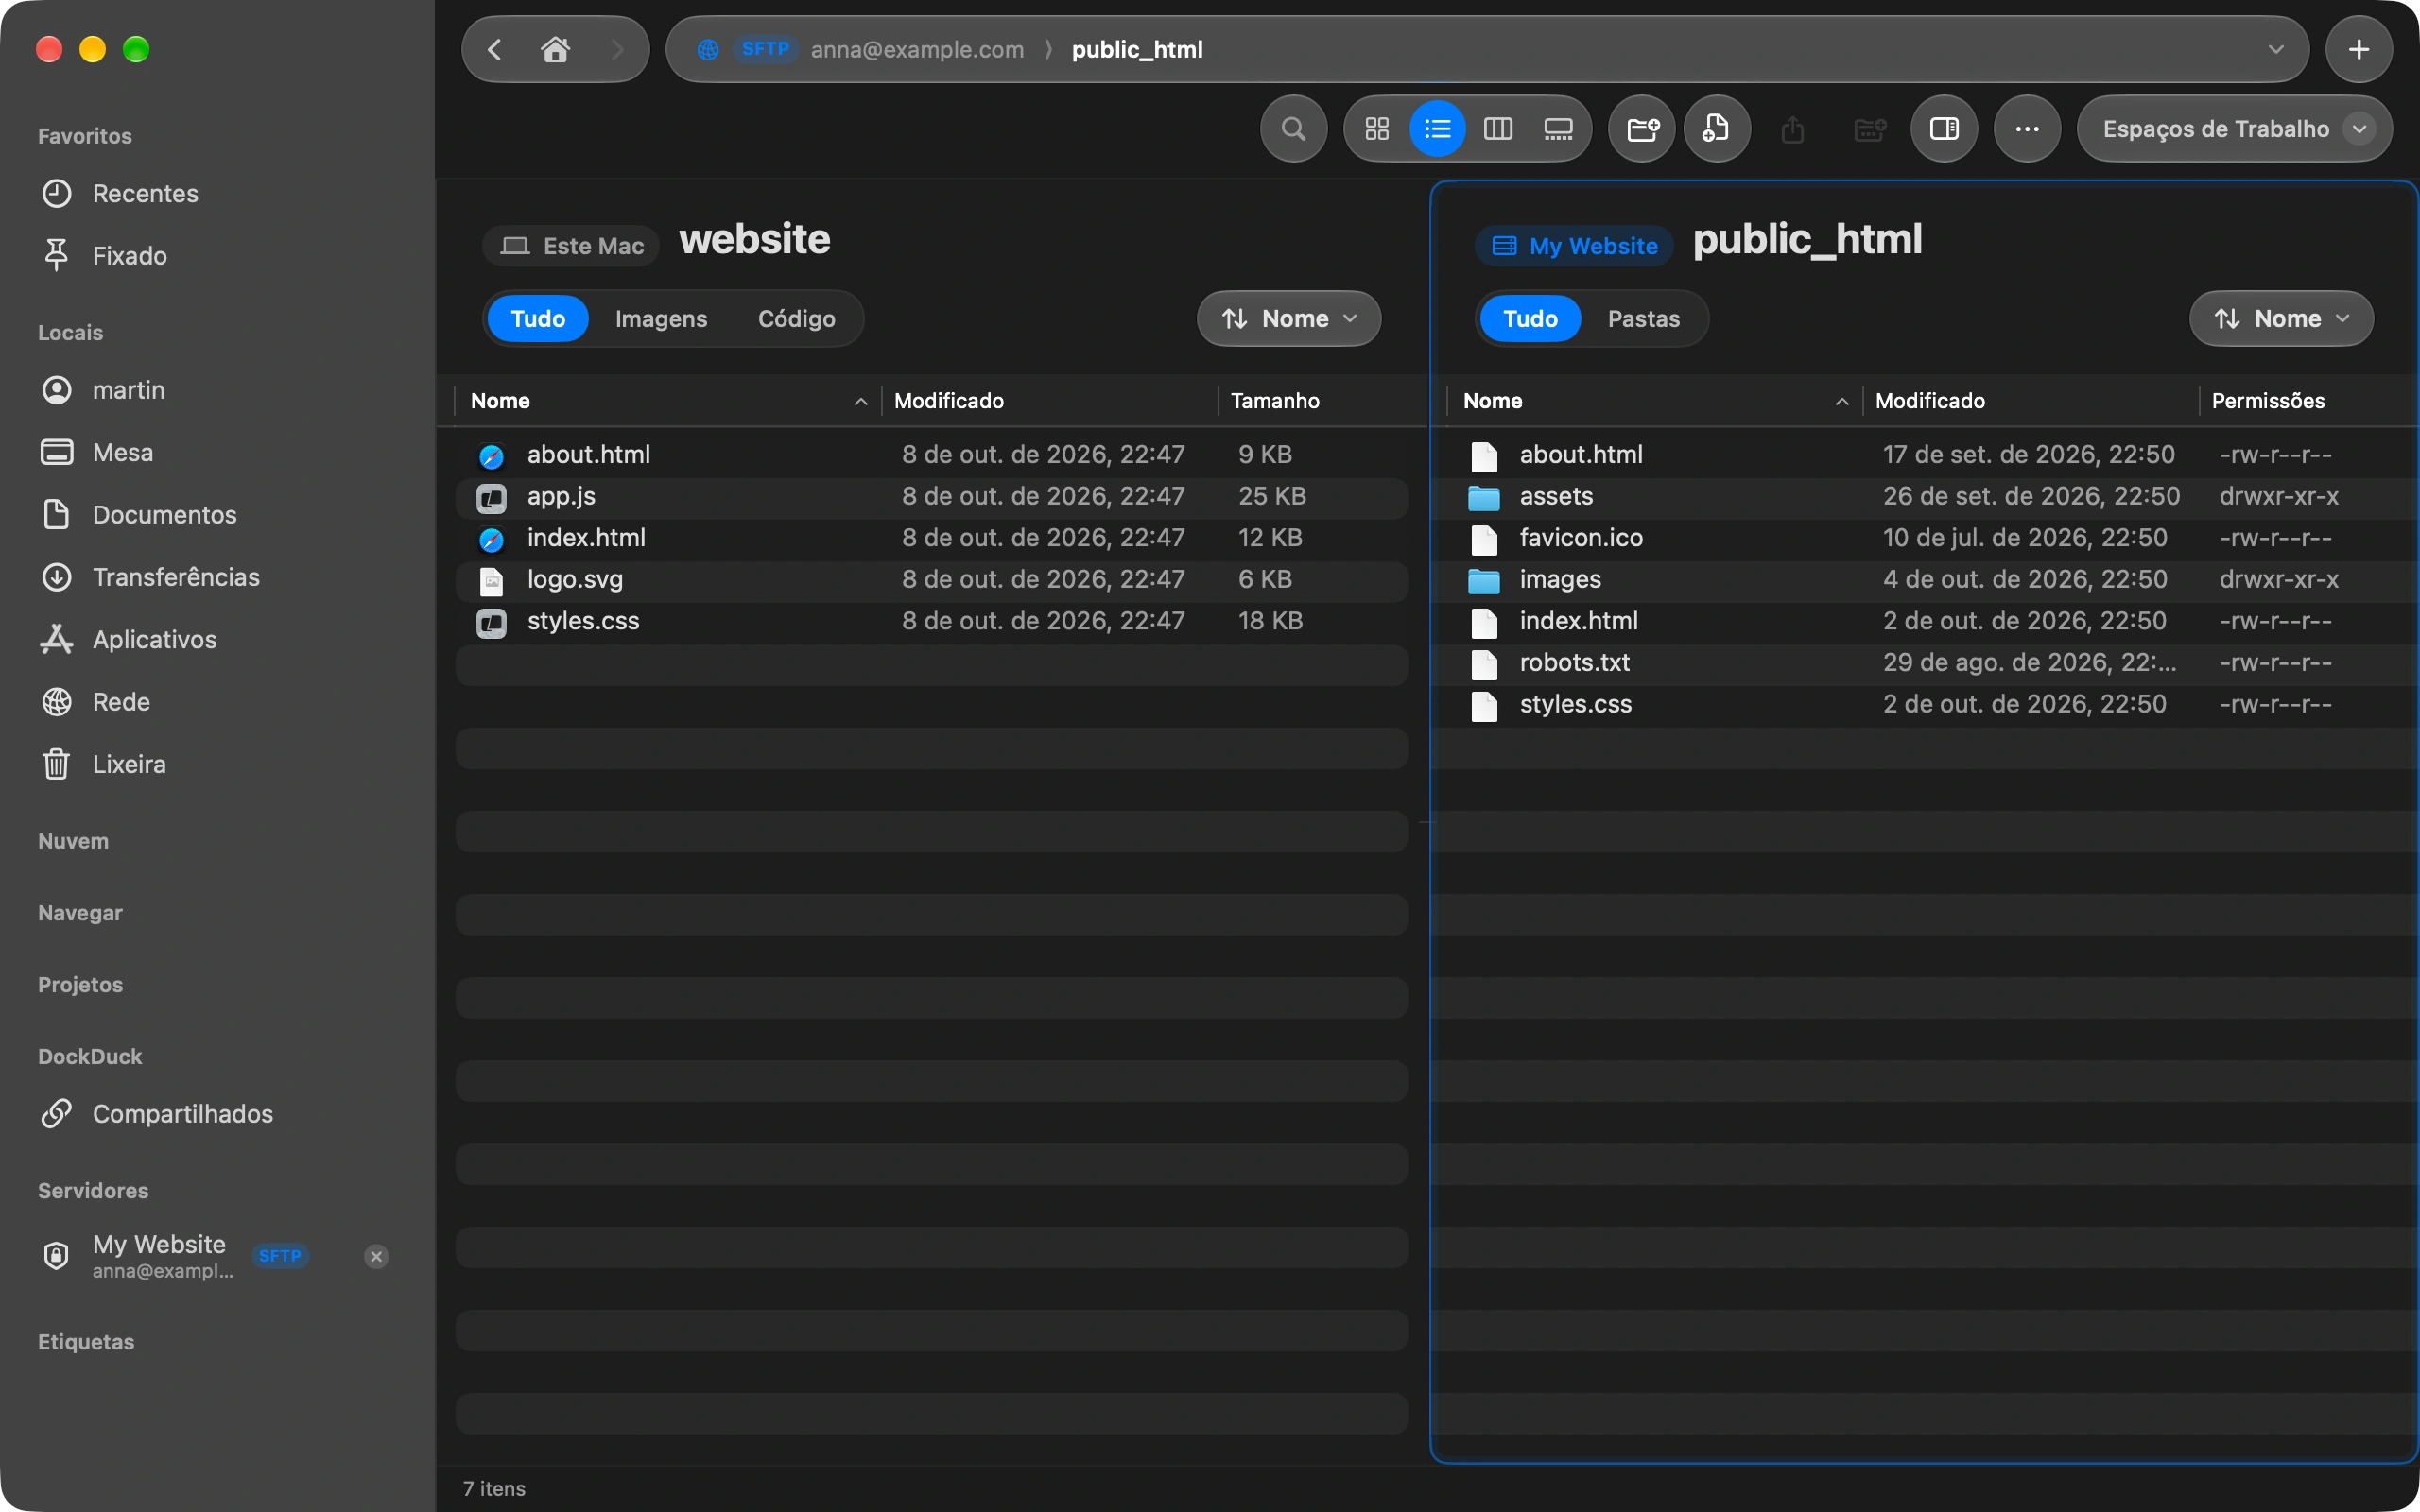Select the list view button
2420x1512 pixels.
click(x=1437, y=129)
